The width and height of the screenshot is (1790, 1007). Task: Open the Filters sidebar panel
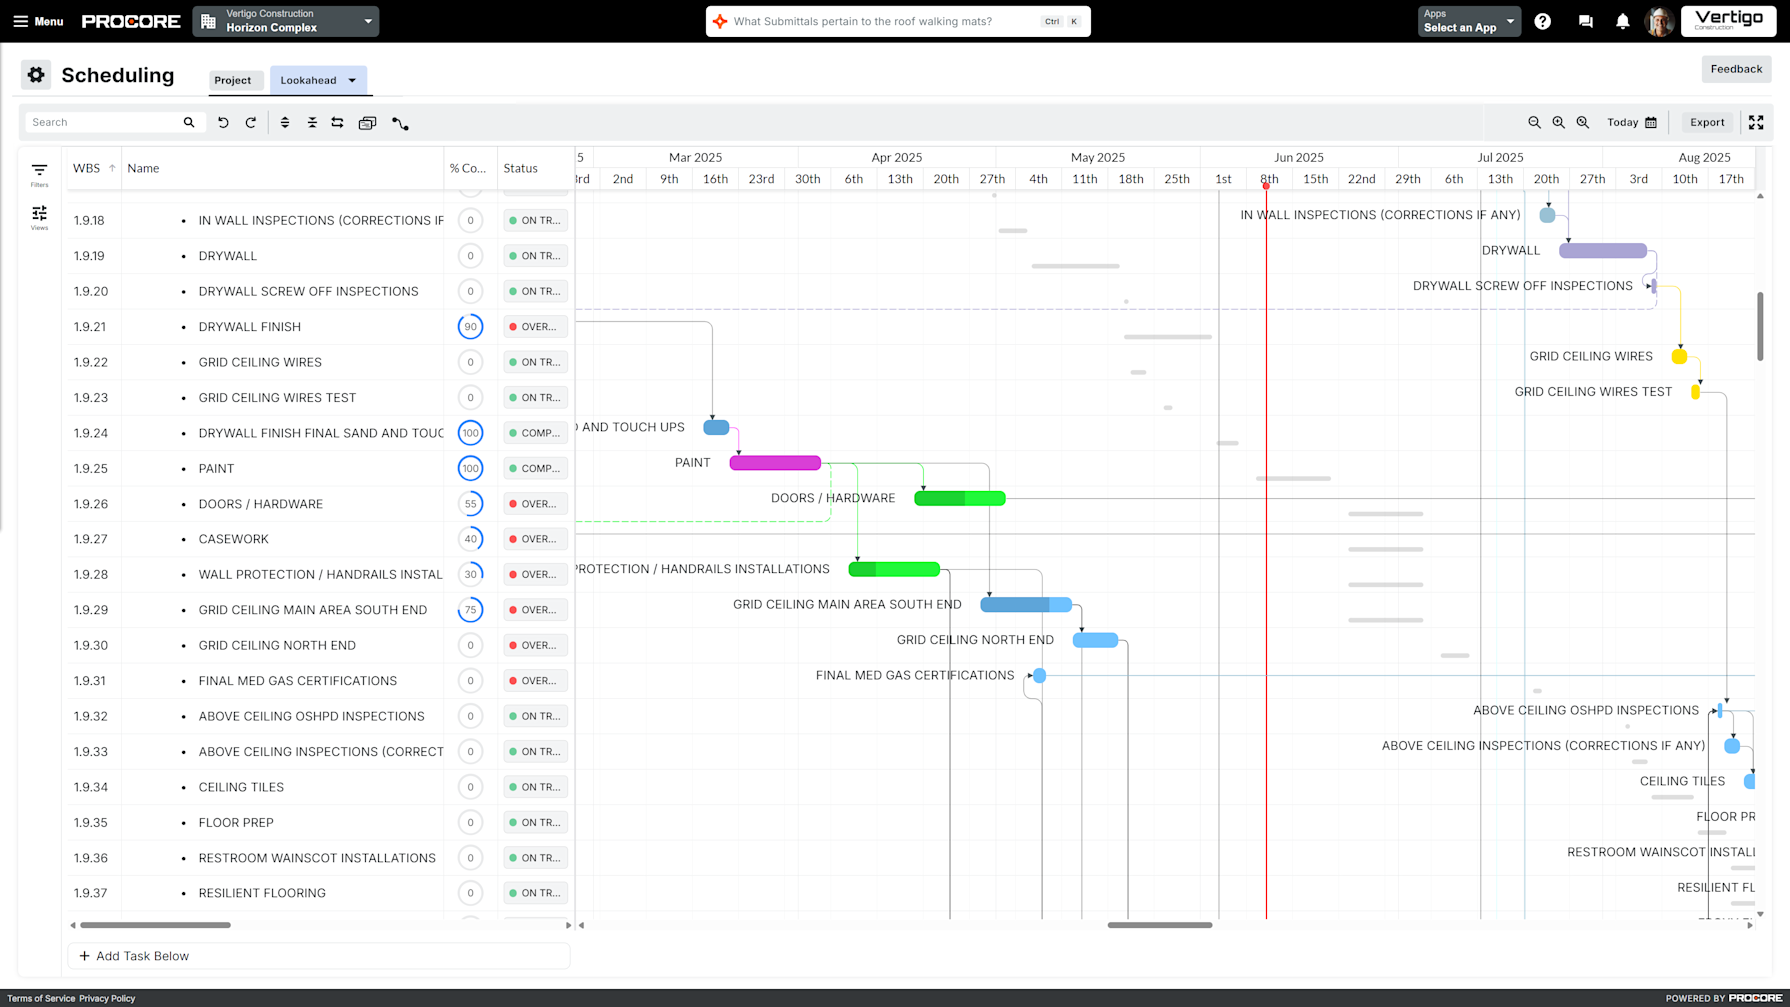tap(39, 175)
